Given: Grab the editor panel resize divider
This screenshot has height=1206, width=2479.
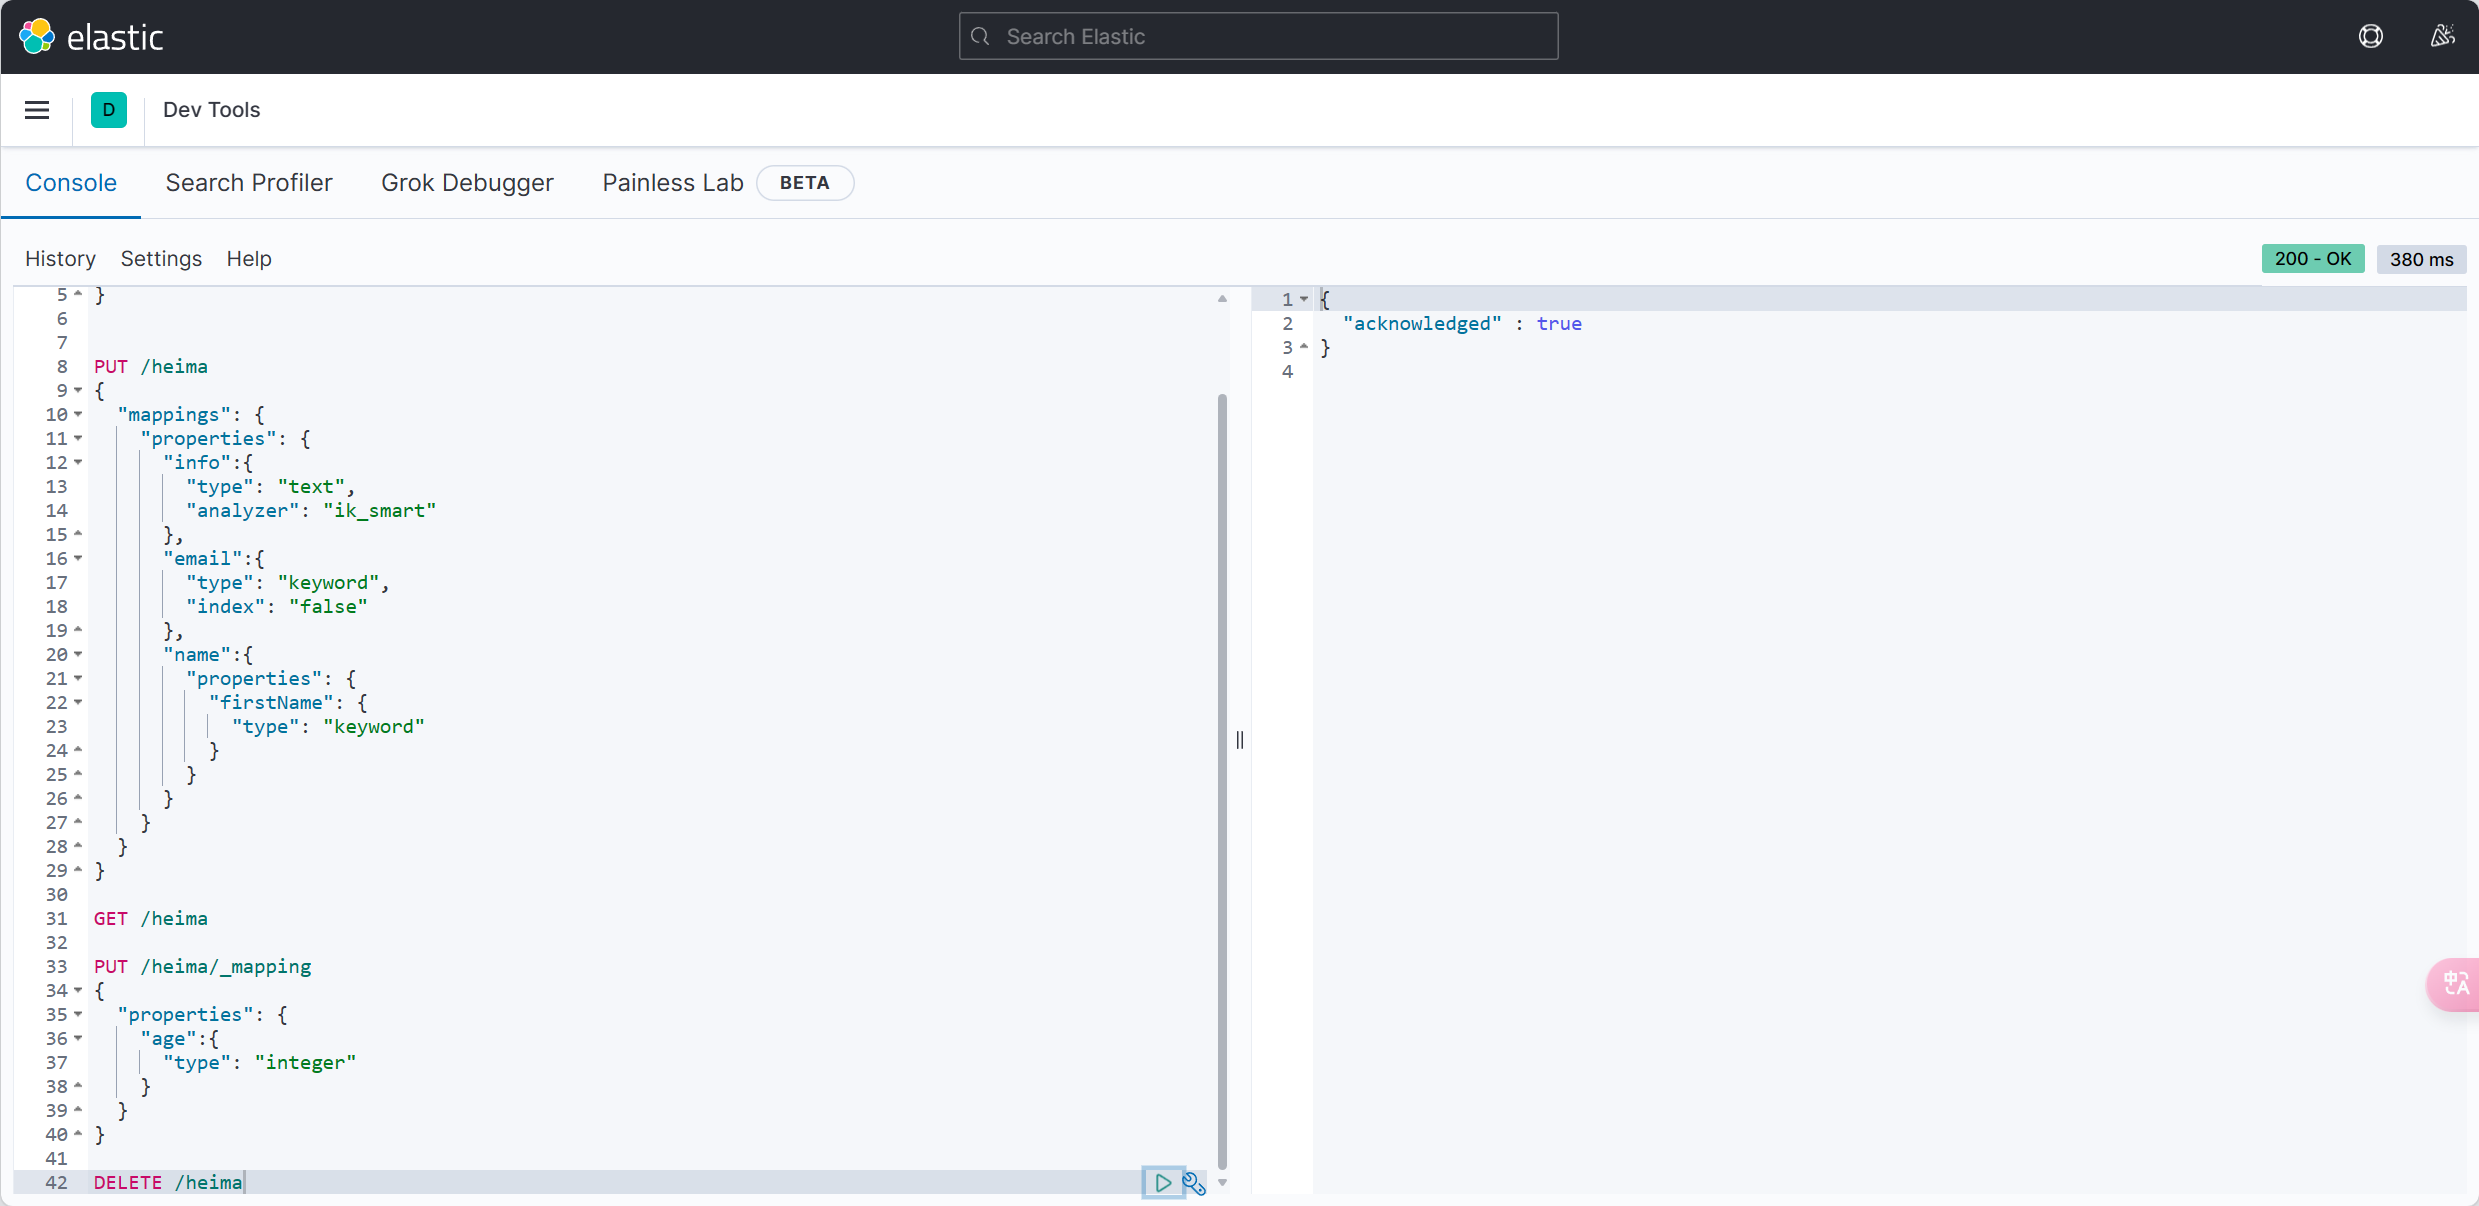Looking at the screenshot, I should click(1240, 740).
